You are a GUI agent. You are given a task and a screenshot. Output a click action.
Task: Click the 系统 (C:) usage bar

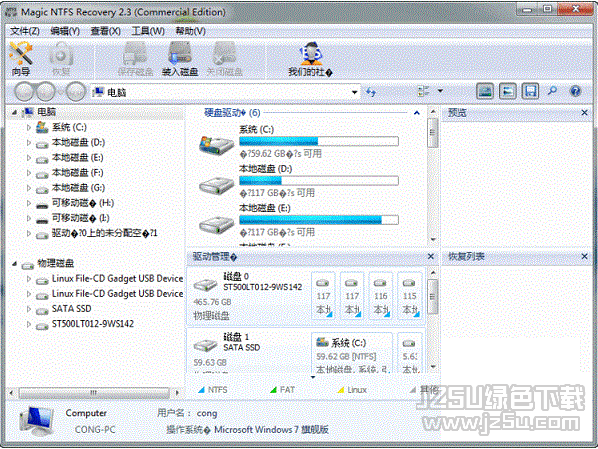click(319, 142)
